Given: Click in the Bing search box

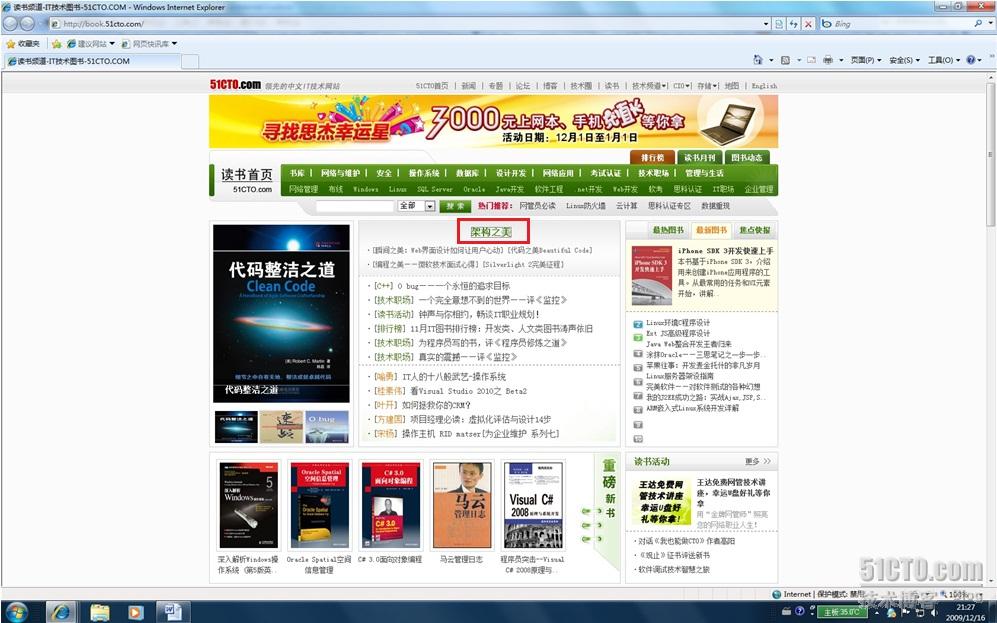Looking at the screenshot, I should click(896, 24).
